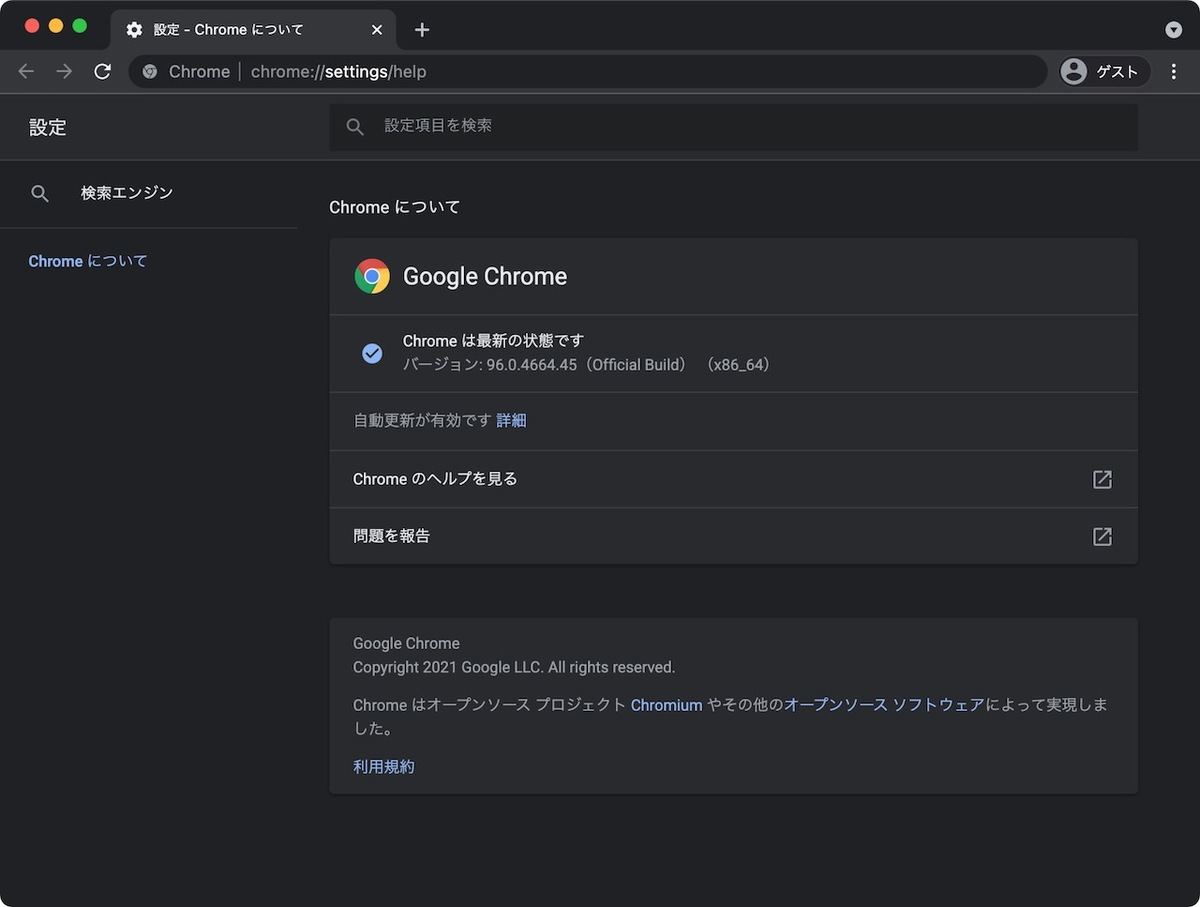The image size is (1200, 907).
Task: Close the 設定 - Chrome について tab
Action: 377,30
